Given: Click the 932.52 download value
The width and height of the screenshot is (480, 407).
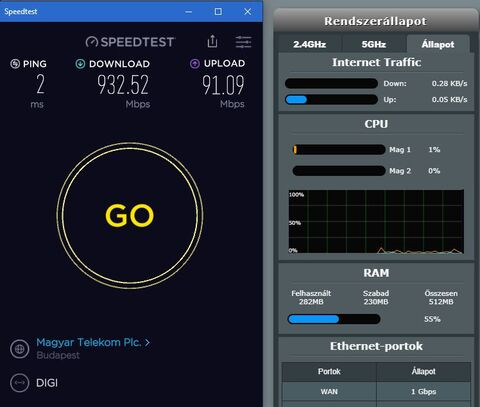Looking at the screenshot, I should coord(123,85).
